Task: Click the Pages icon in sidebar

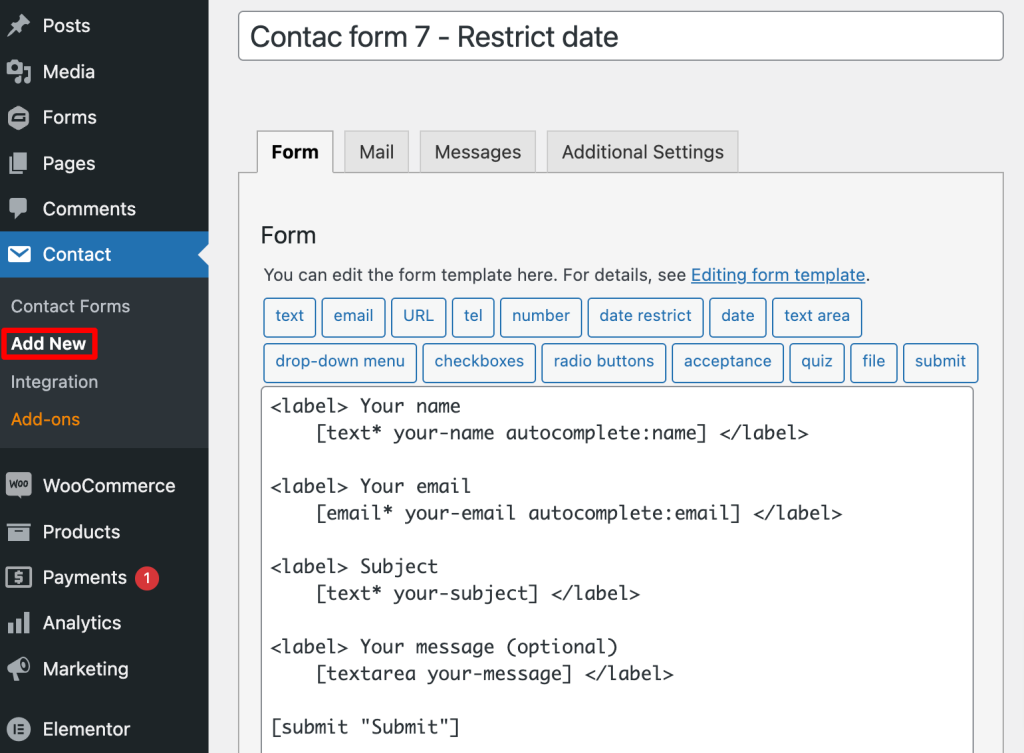Action: coord(19,163)
